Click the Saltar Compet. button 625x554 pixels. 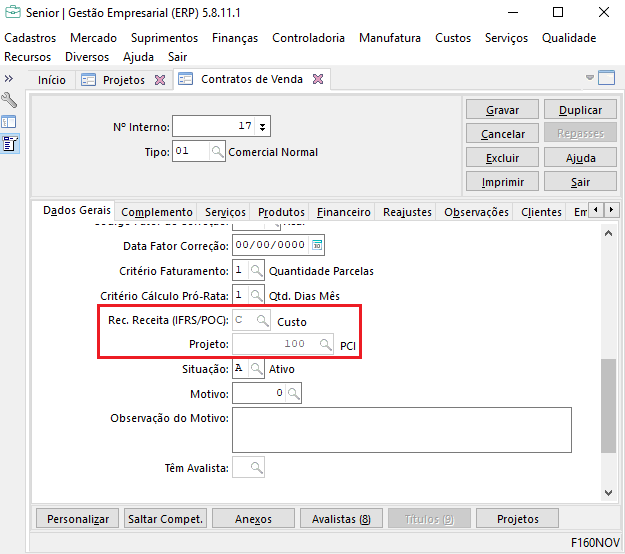click(x=165, y=519)
